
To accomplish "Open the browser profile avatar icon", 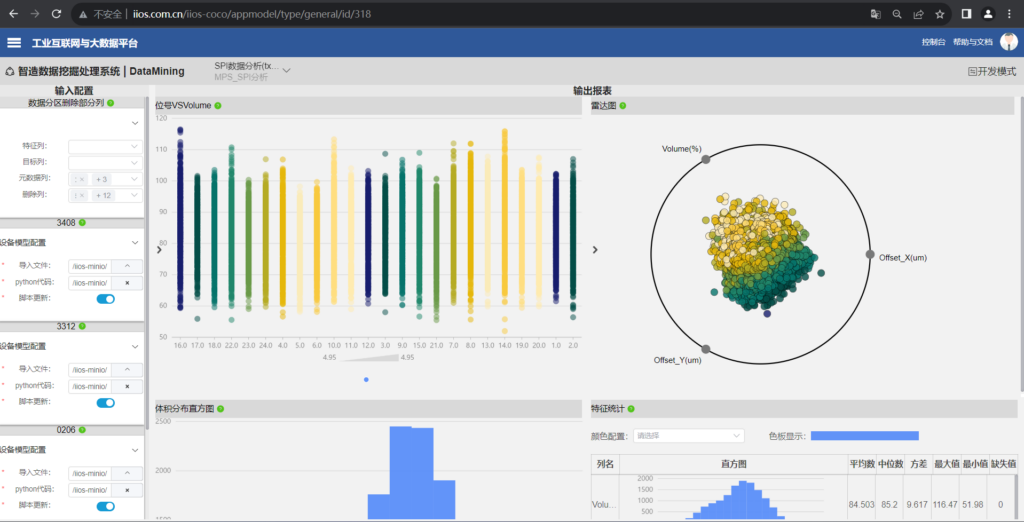I will click(x=988, y=14).
